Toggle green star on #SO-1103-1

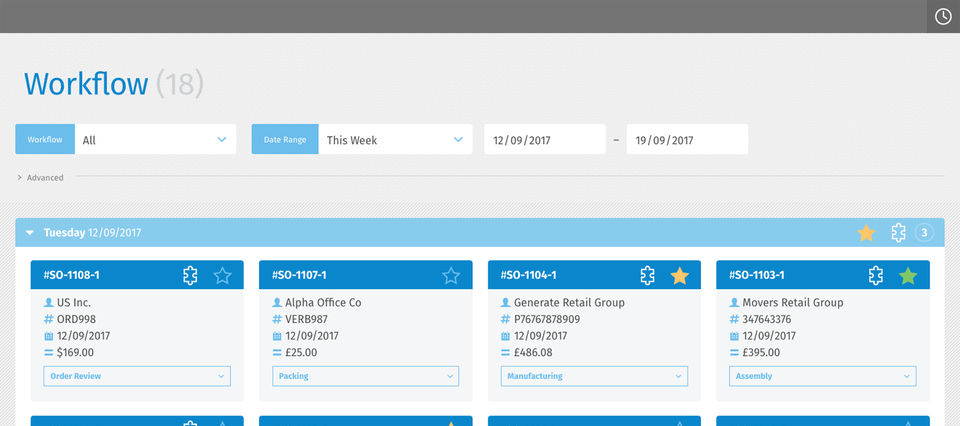pos(908,276)
